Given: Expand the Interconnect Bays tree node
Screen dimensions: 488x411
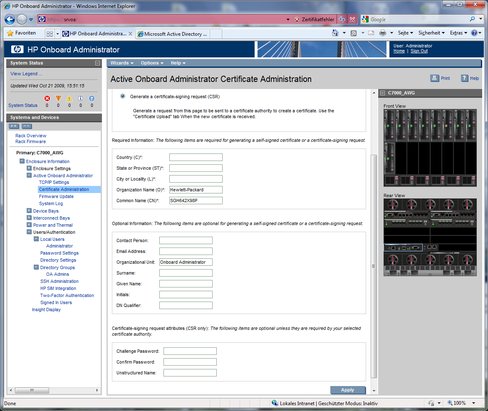Looking at the screenshot, I should pos(29,218).
